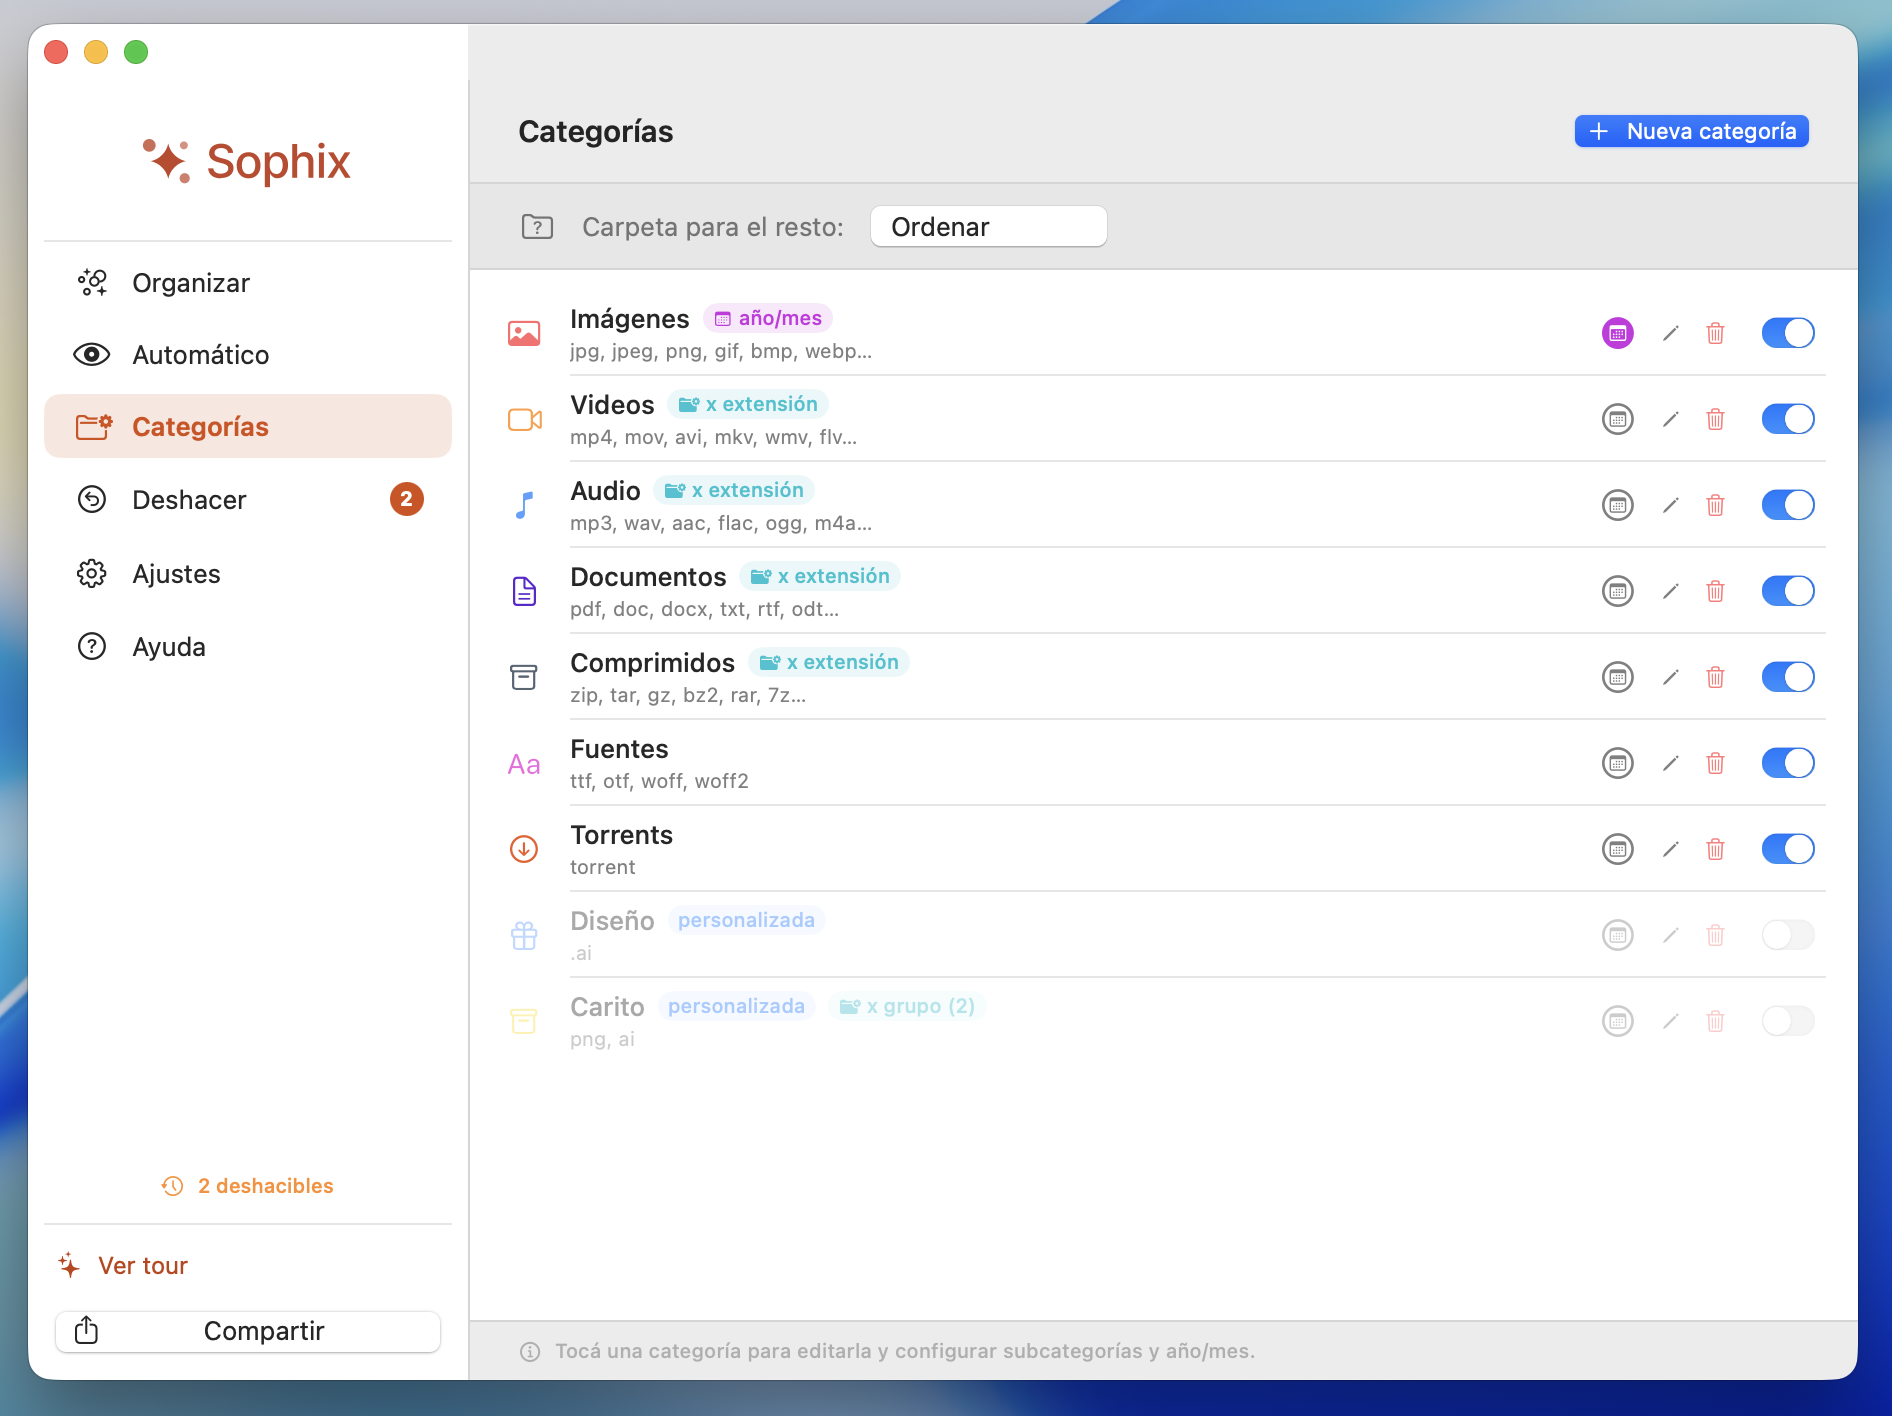Edit the Fuentes category pencil icon

pos(1670,763)
